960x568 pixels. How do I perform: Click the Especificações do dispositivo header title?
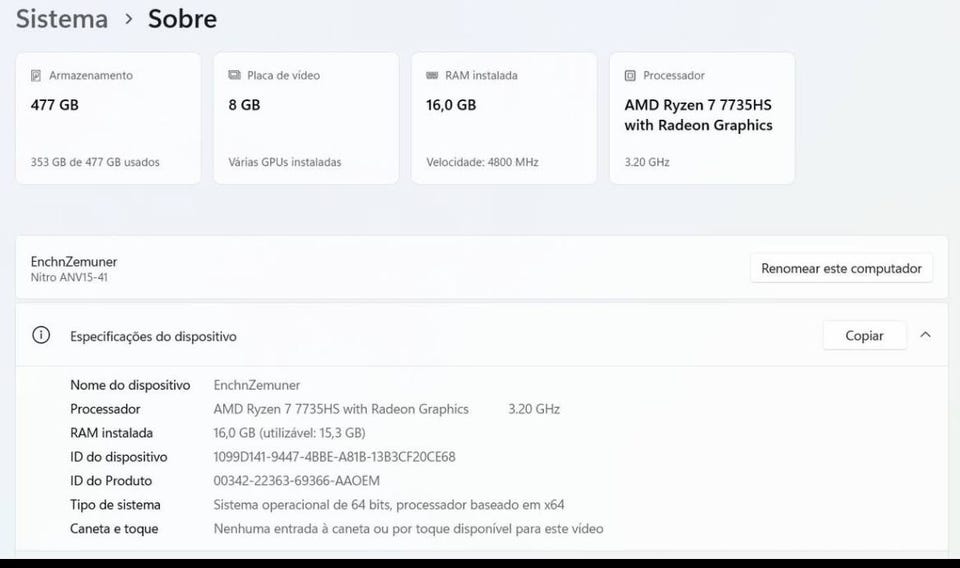pyautogui.click(x=153, y=336)
